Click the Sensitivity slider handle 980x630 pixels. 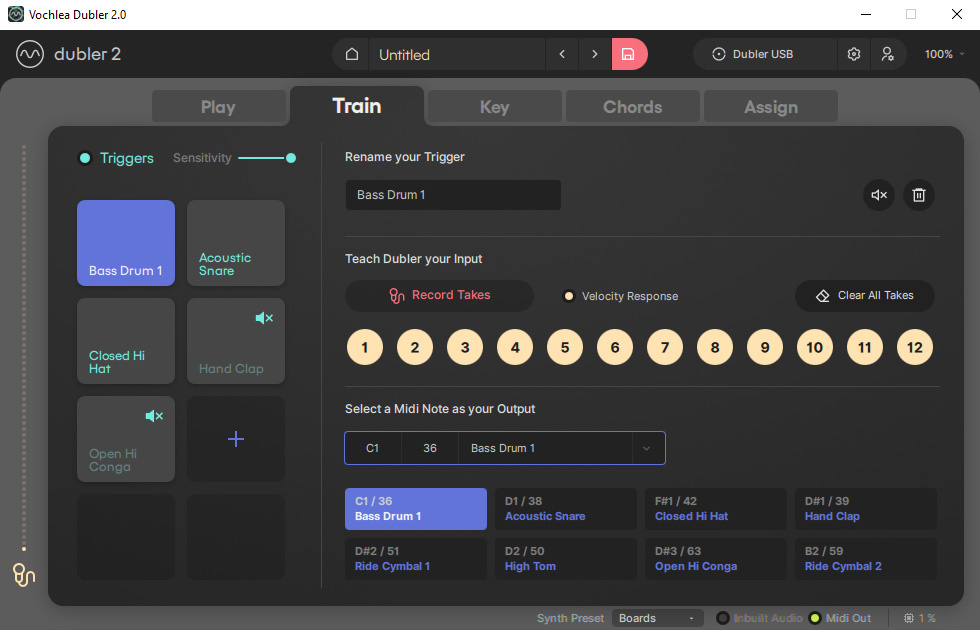point(291,158)
